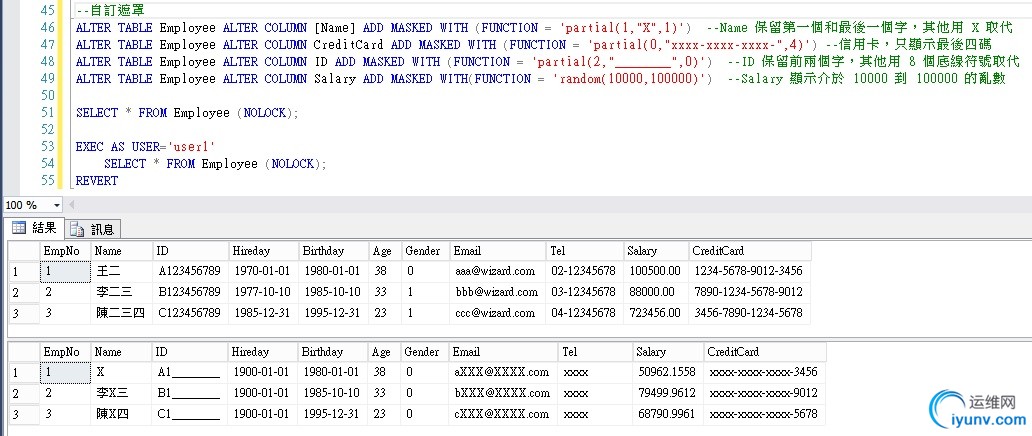The height and width of the screenshot is (436, 1032).
Task: Select the masked Name cell 陳X四
Action: [x=121, y=414]
